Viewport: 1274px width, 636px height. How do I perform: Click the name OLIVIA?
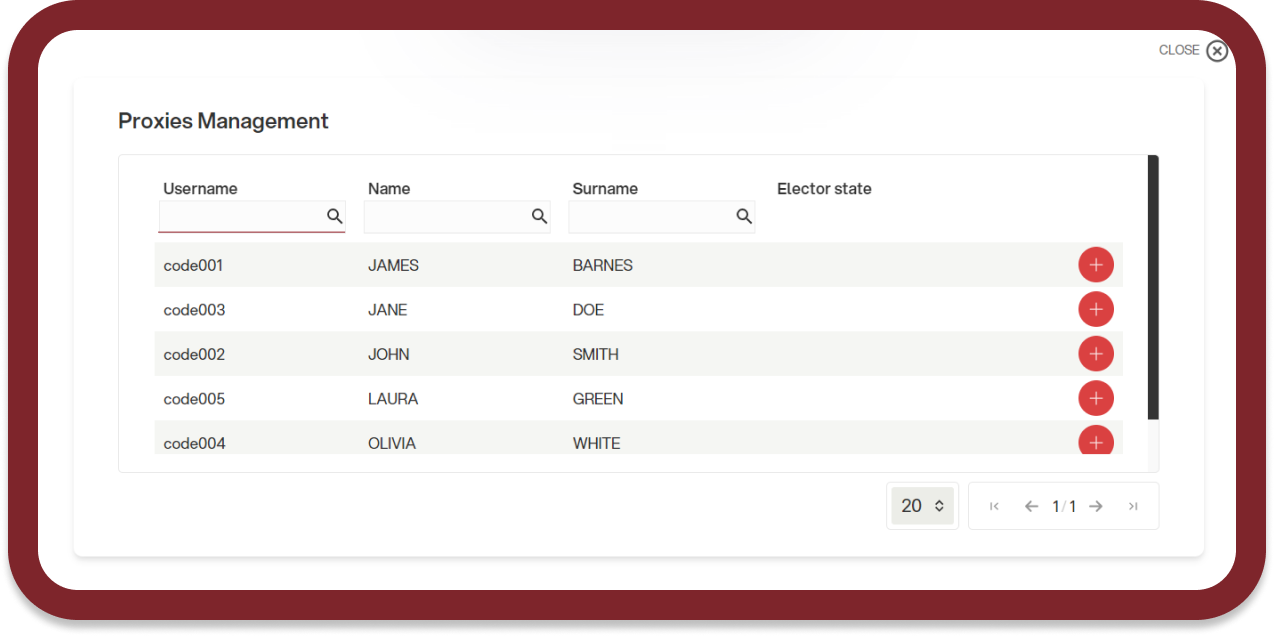click(x=392, y=443)
